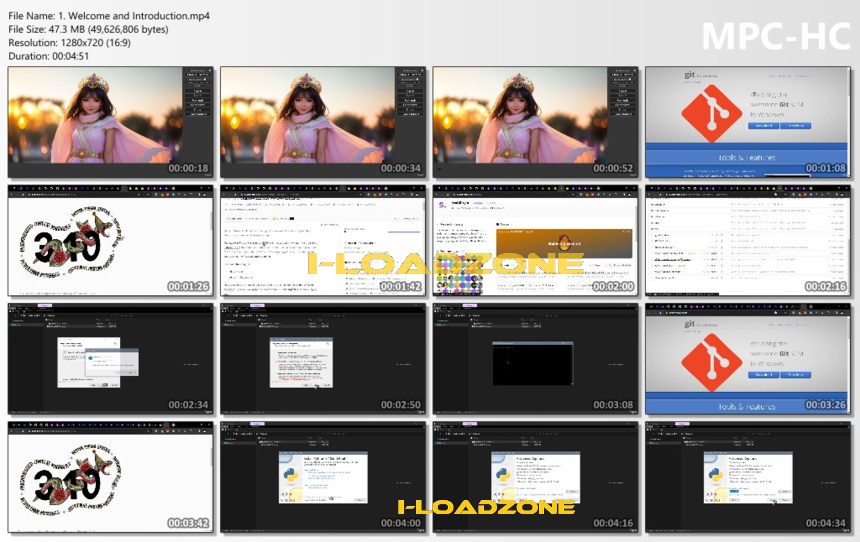860x542 pixels.
Task: Click the black console window in the 00:03:08 frame
Action: [533, 363]
